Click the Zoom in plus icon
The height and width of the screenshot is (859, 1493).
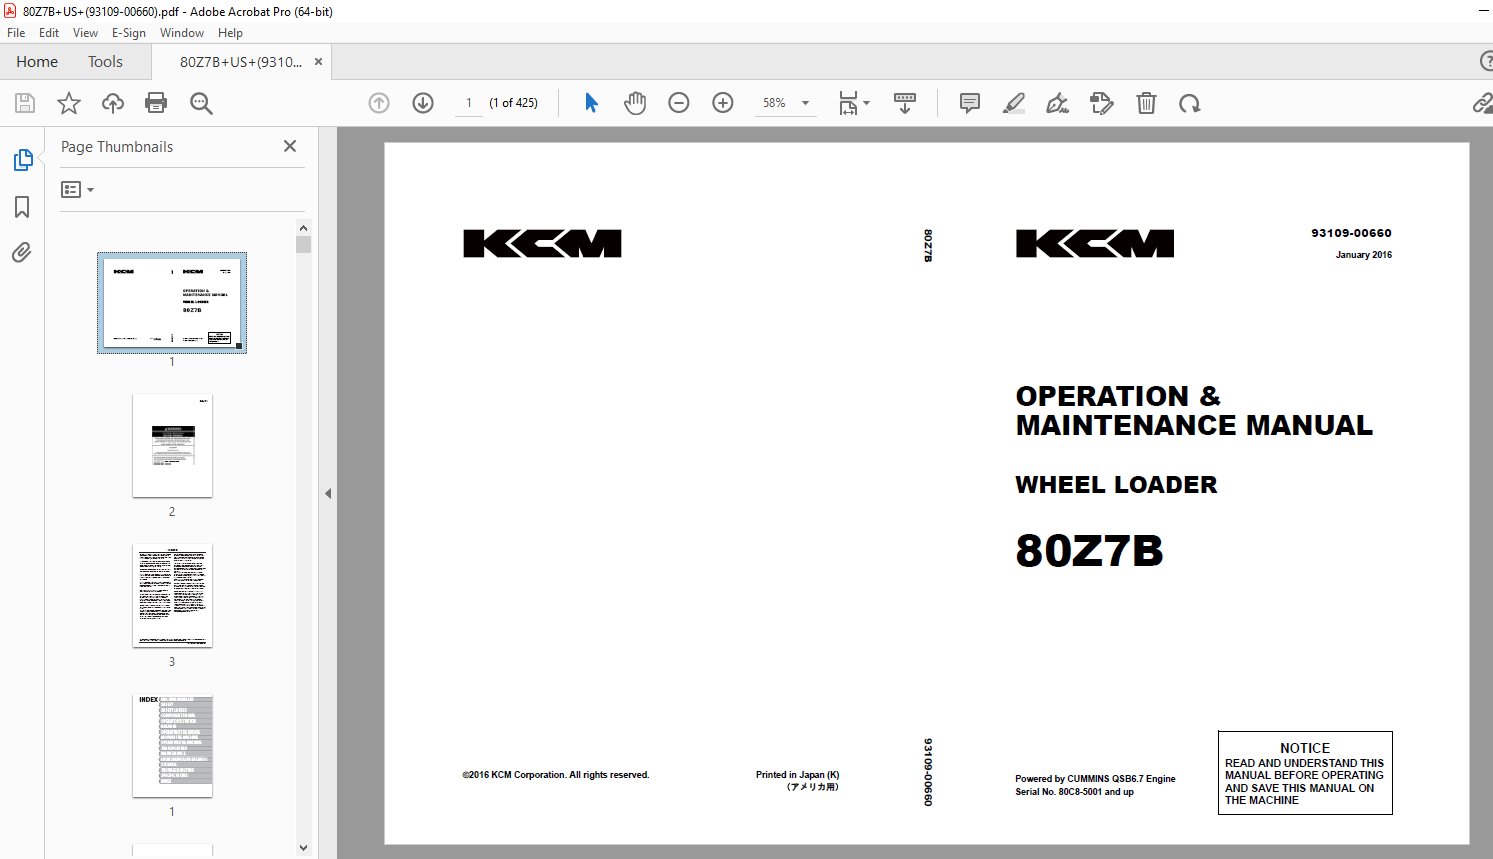723,103
